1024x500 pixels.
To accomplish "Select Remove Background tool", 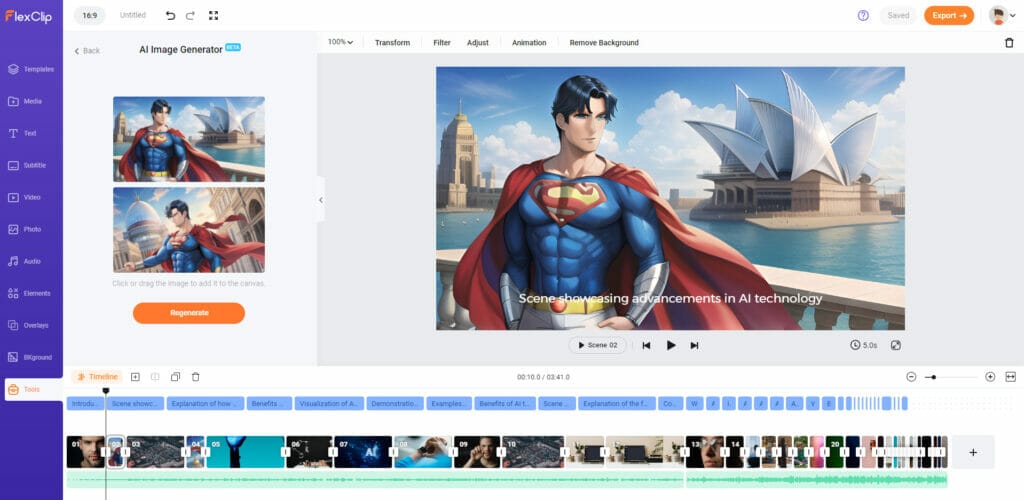I will 604,42.
